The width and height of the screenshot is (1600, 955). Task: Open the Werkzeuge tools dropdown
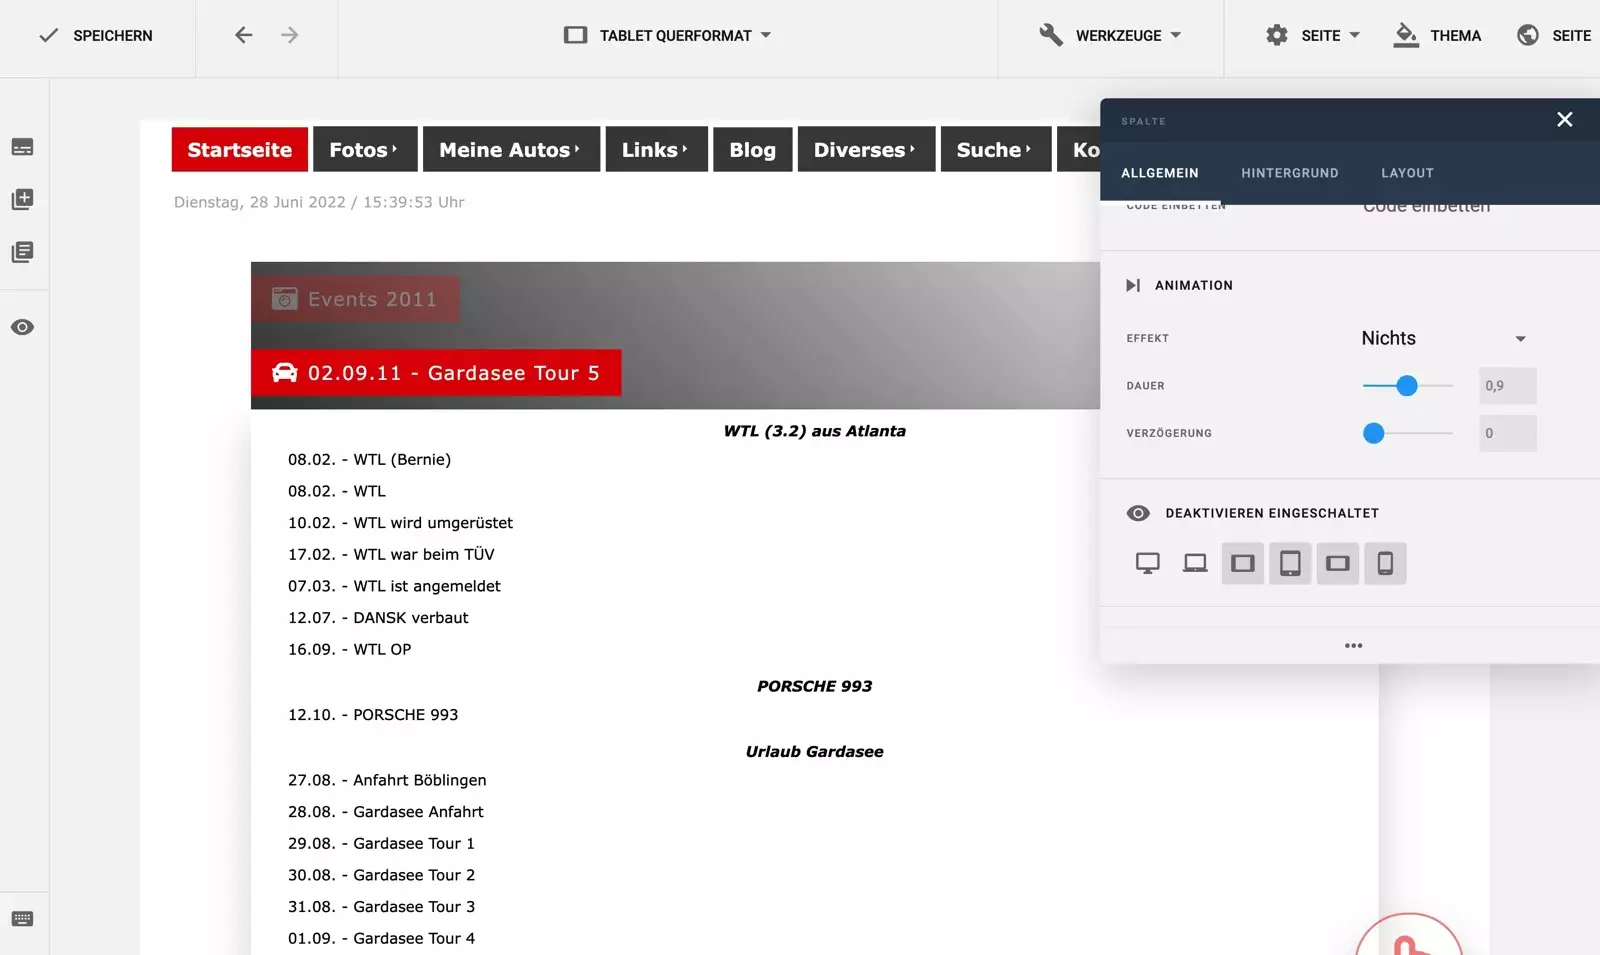coord(1110,35)
